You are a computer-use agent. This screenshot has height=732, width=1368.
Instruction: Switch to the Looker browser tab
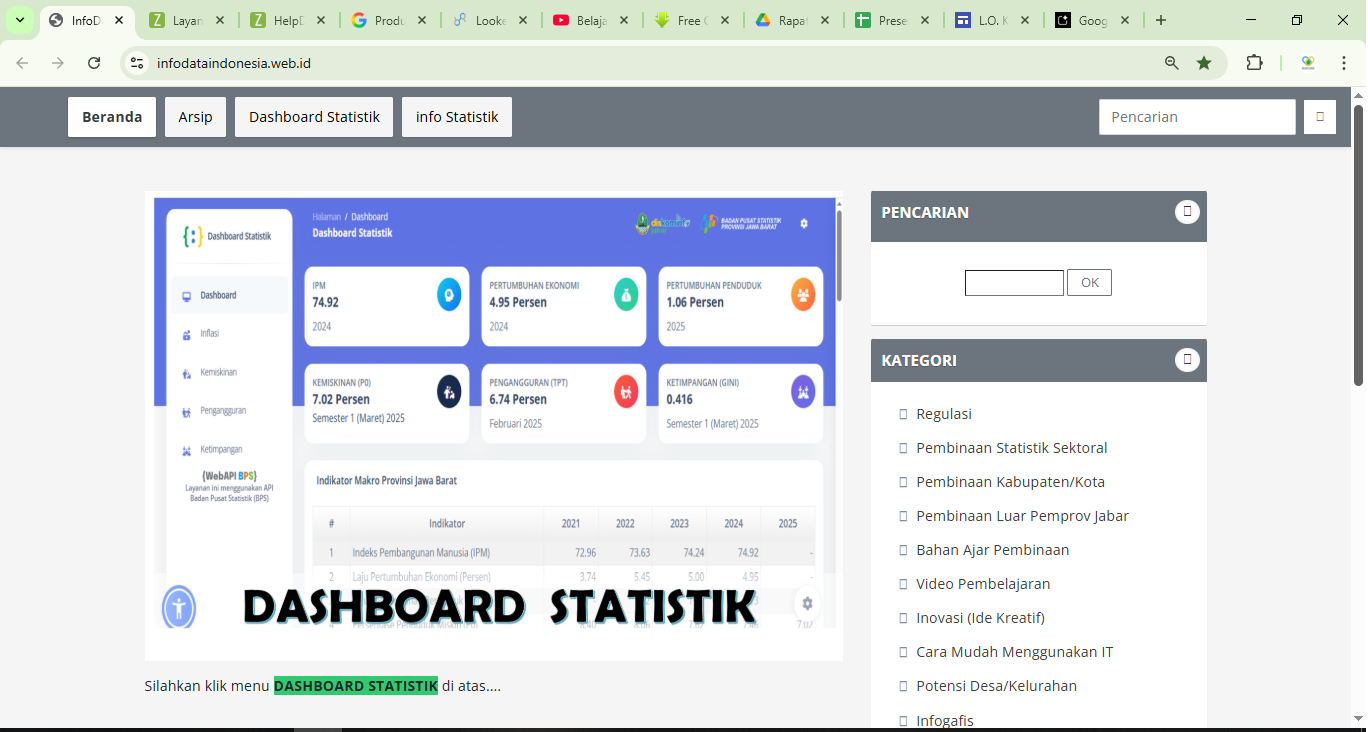pyautogui.click(x=490, y=20)
